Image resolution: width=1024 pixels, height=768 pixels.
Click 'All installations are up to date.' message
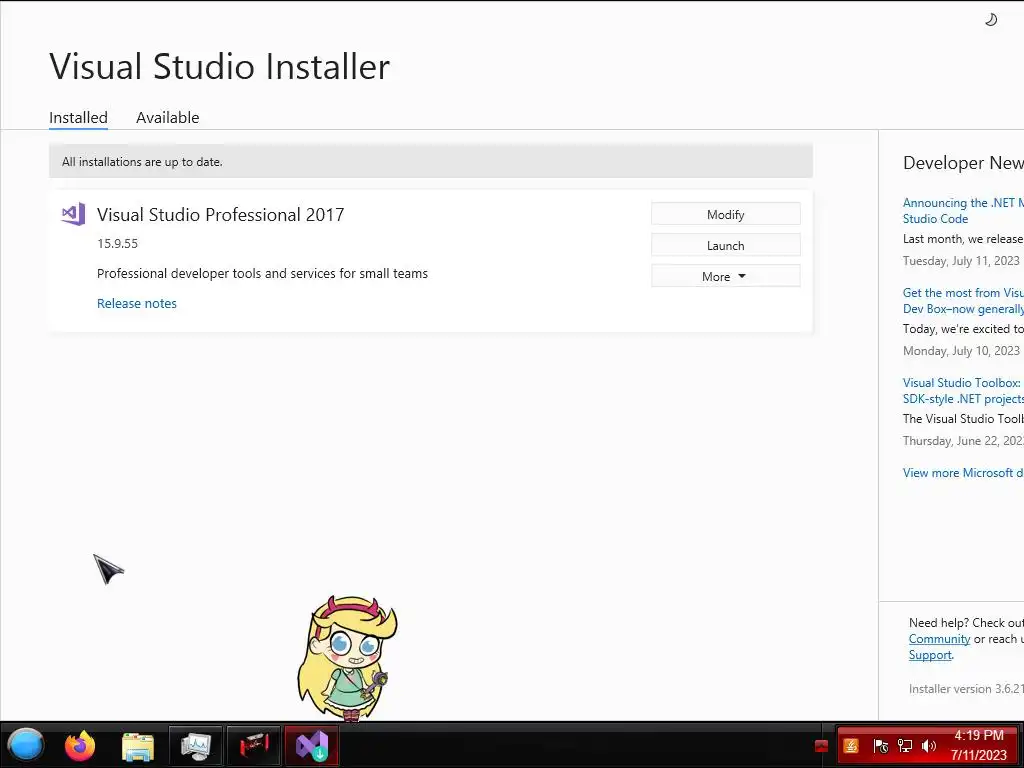(x=142, y=162)
